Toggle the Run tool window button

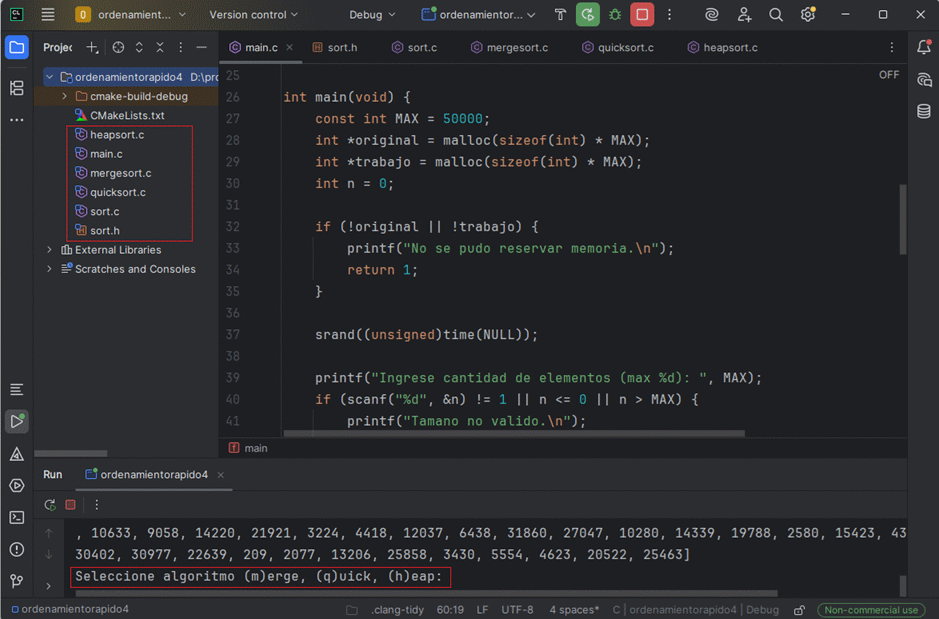coord(17,421)
